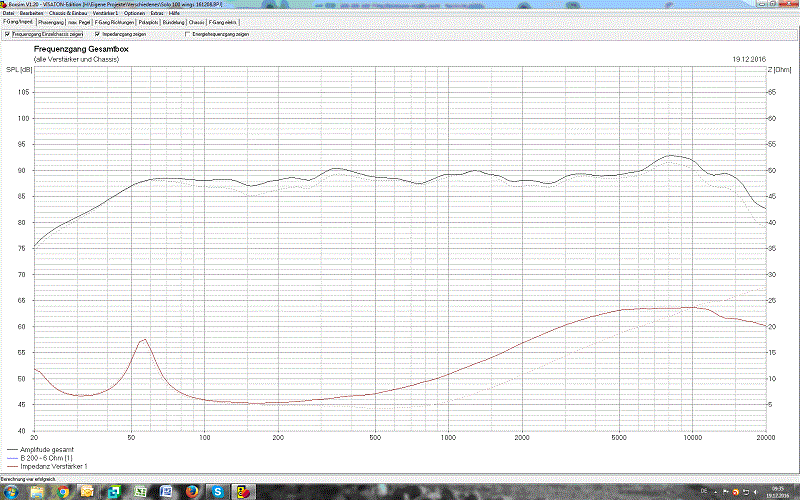Enable Energiefrequenzgang zeigen checkbox

[x=188, y=34]
